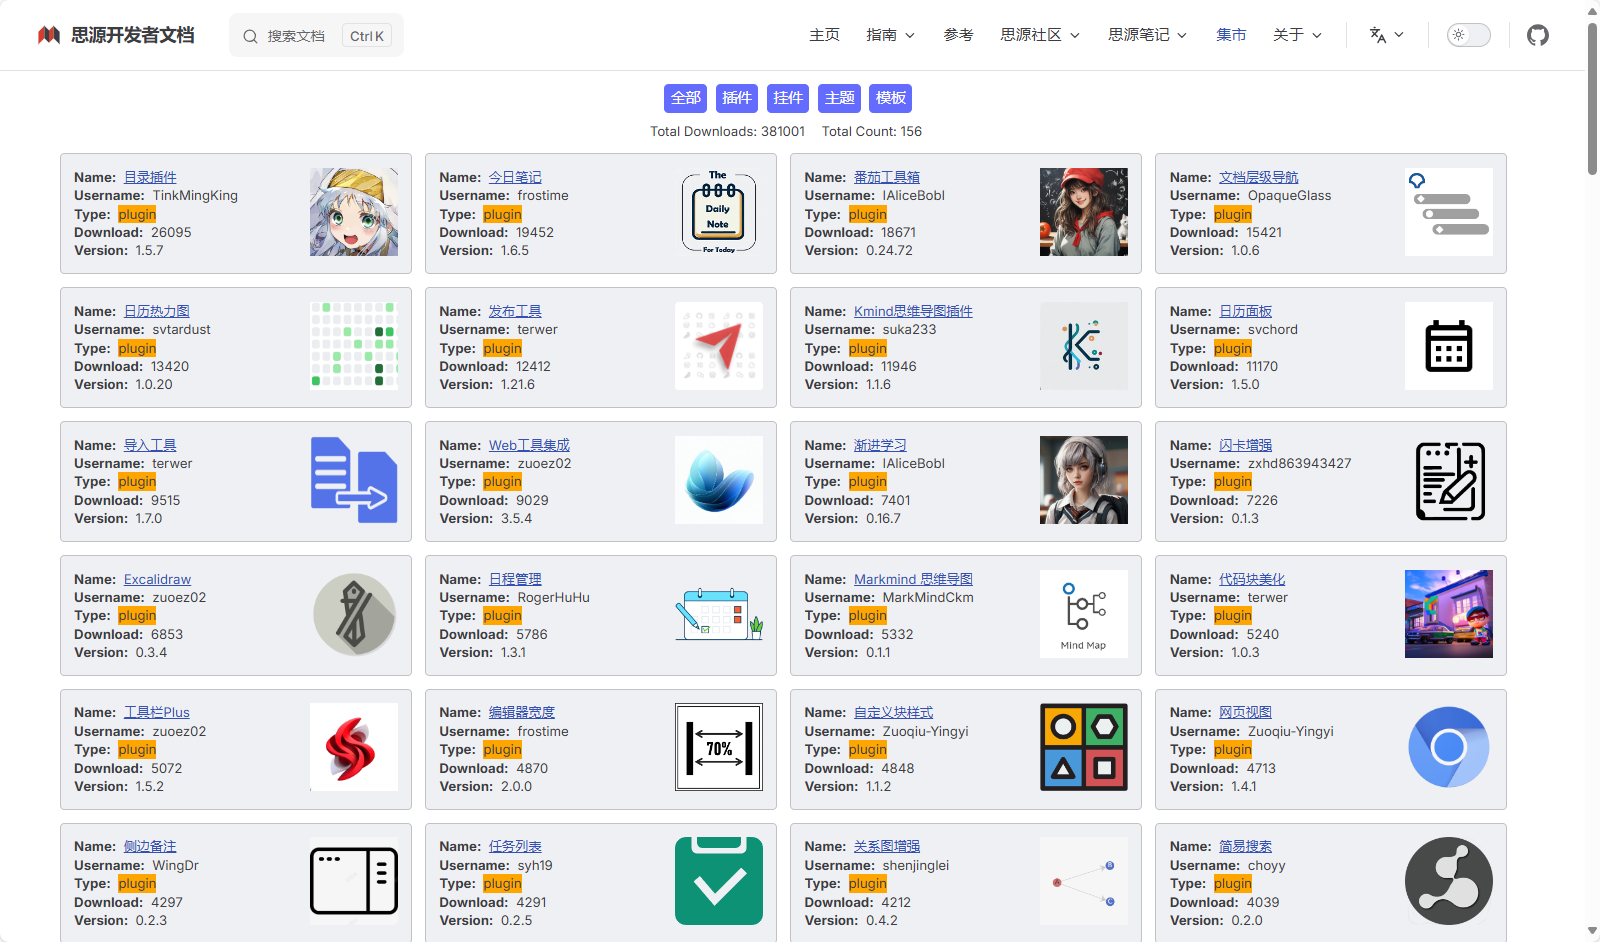This screenshot has height=942, width=1600.
Task: Click the 任务列表 green checkmark icon
Action: coord(719,881)
